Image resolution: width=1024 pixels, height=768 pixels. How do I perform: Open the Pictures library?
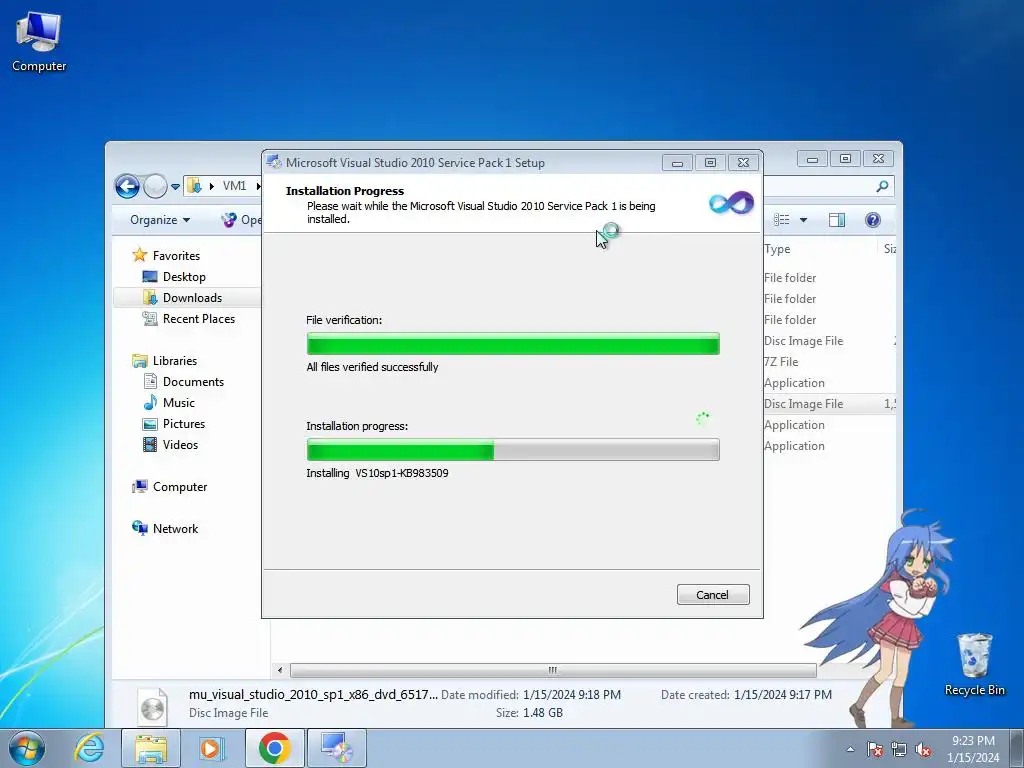click(184, 424)
